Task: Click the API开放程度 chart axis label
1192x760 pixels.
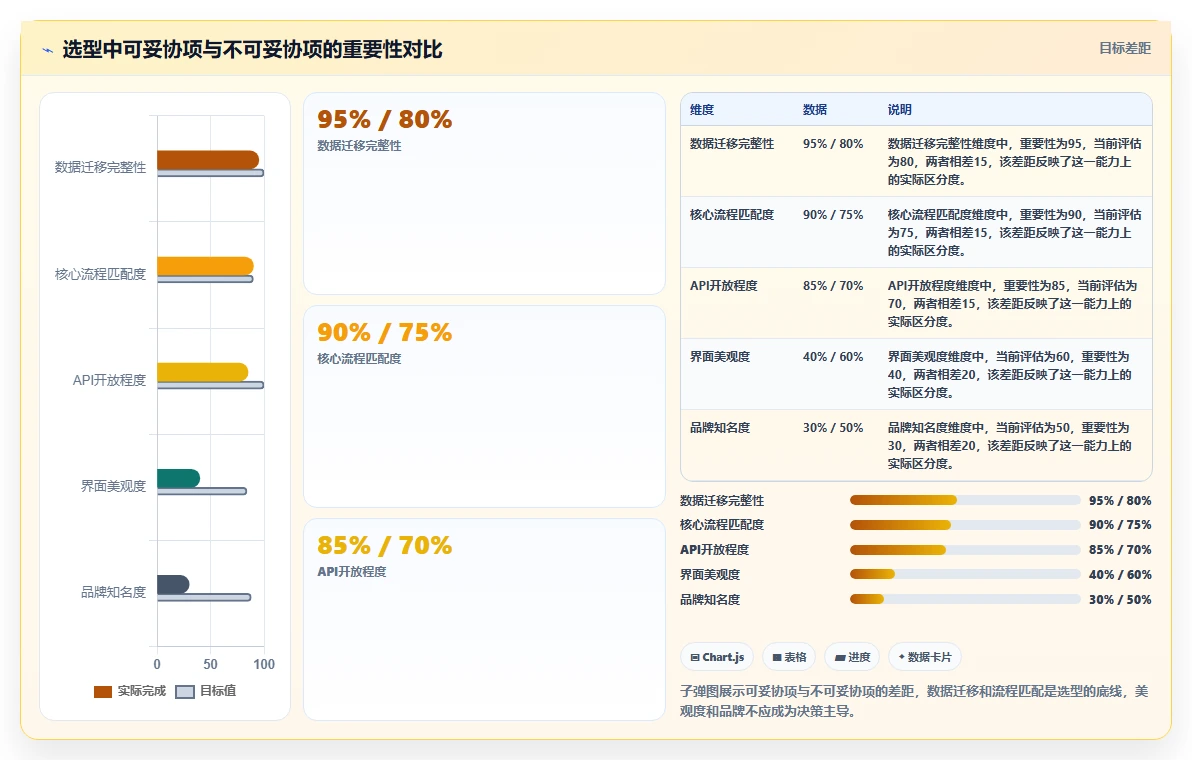Action: coord(109,380)
